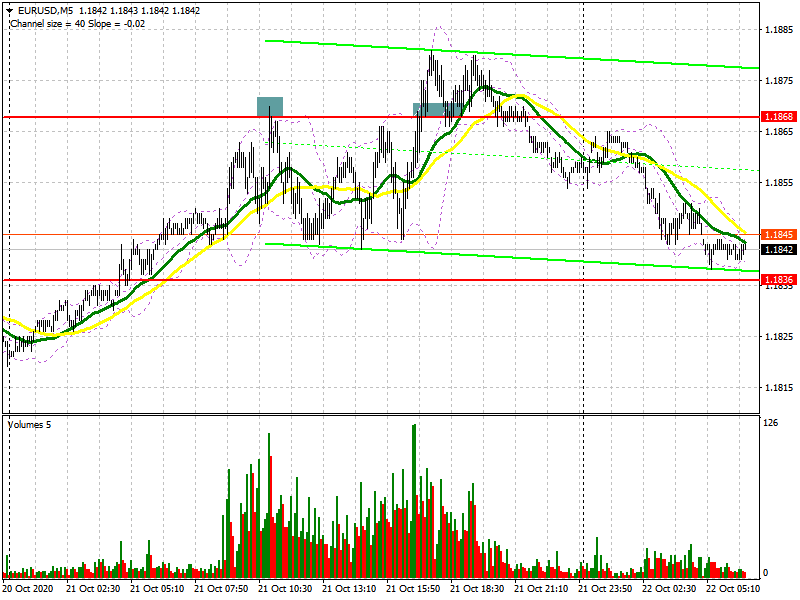This screenshot has height=600, width=800.
Task: Click the 1.1885 price scale value
Action: [779, 30]
